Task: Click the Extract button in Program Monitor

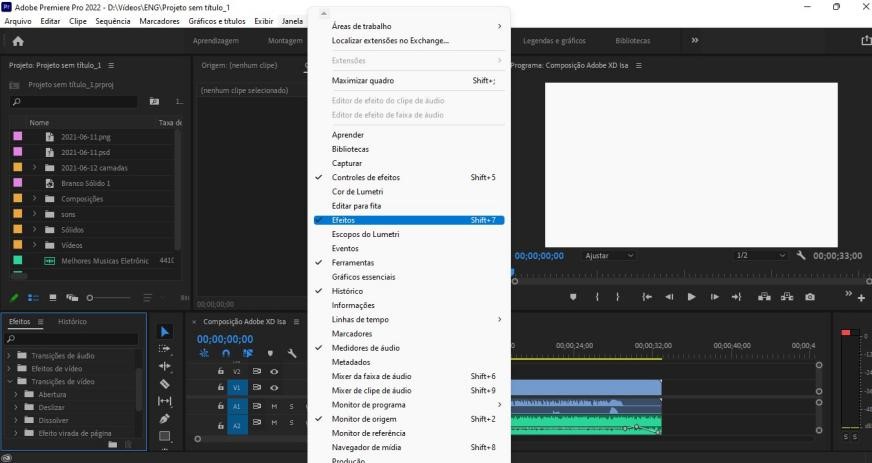Action: (x=787, y=297)
